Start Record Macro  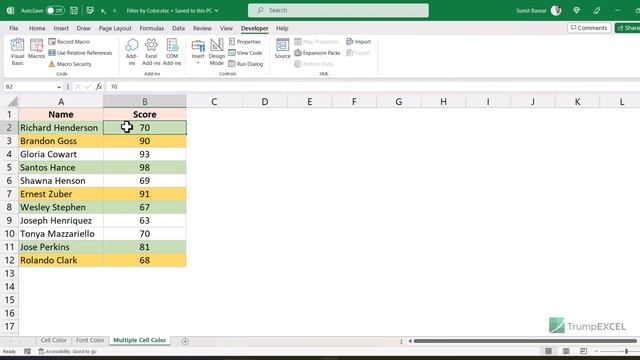coord(69,42)
